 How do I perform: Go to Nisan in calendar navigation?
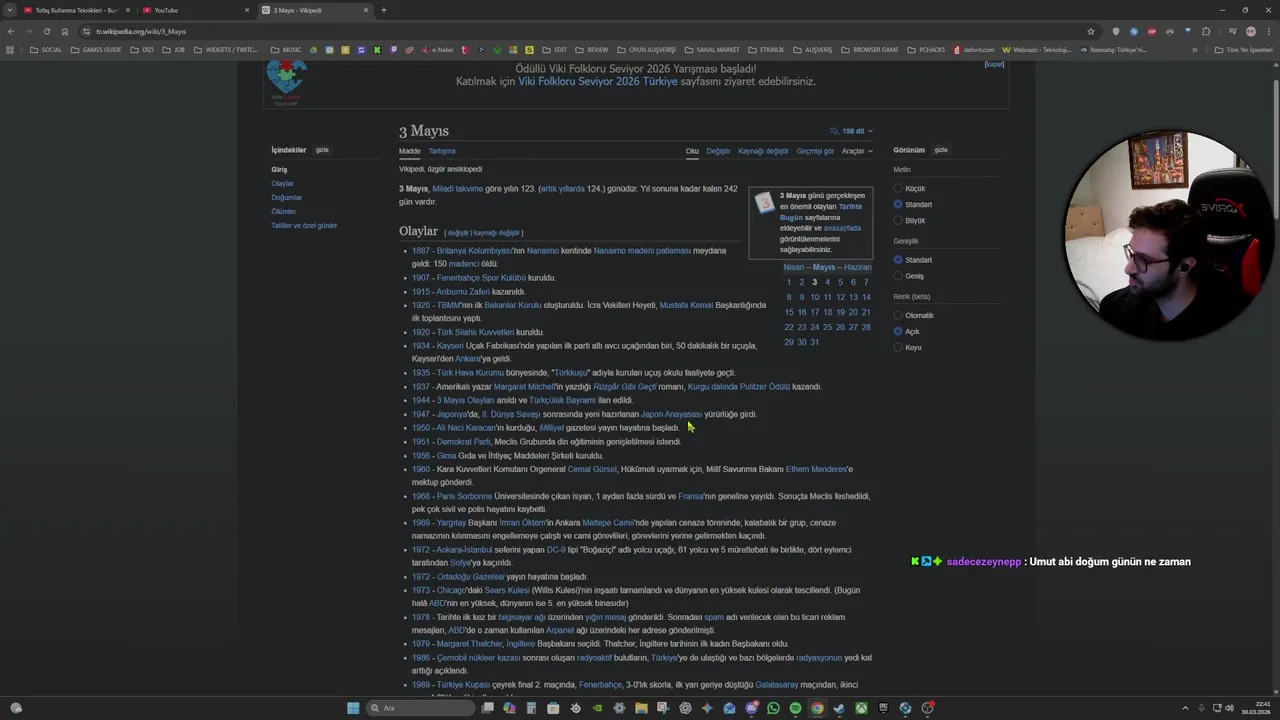coord(793,267)
